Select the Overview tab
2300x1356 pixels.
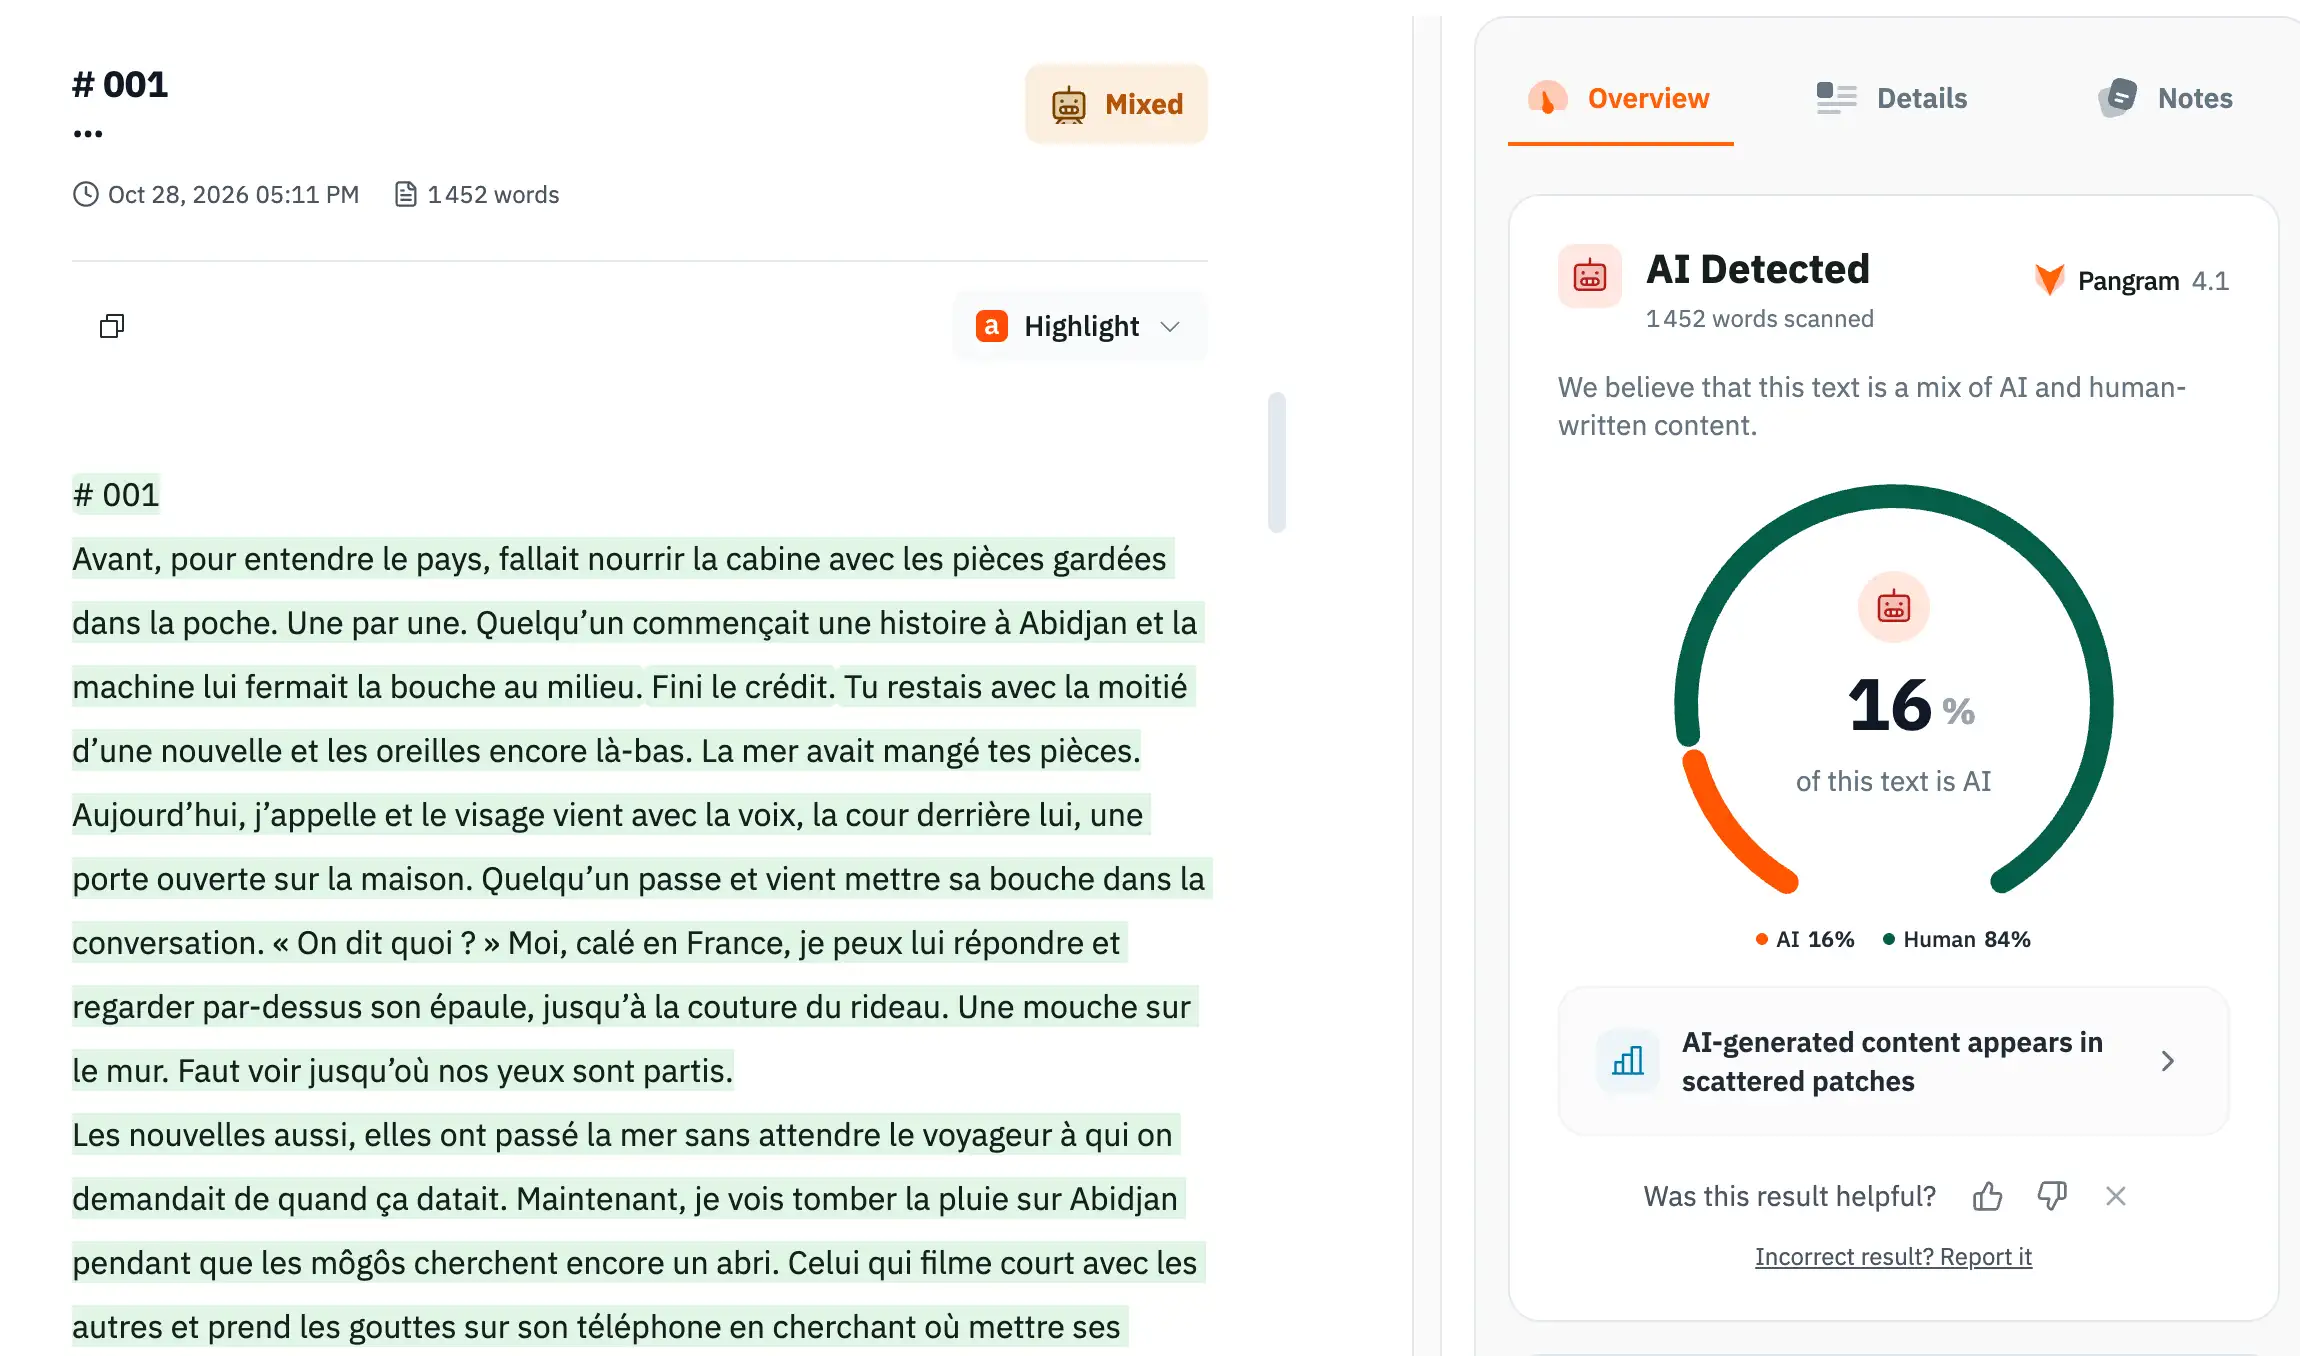pos(1620,98)
